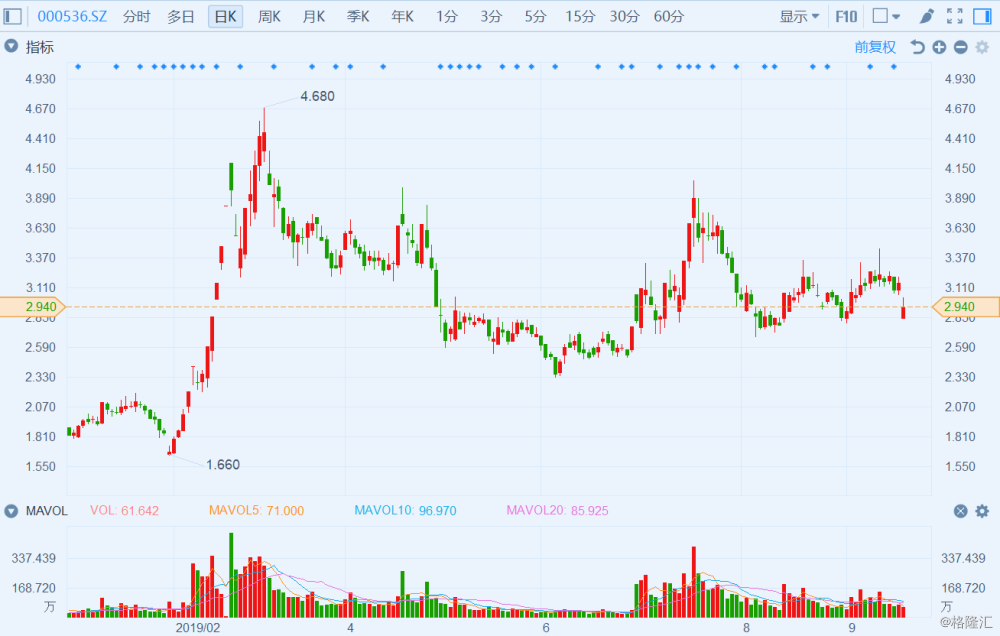This screenshot has width=1000, height=636.
Task: Click the MAVOL10: 96.970 legend
Action: click(x=405, y=510)
